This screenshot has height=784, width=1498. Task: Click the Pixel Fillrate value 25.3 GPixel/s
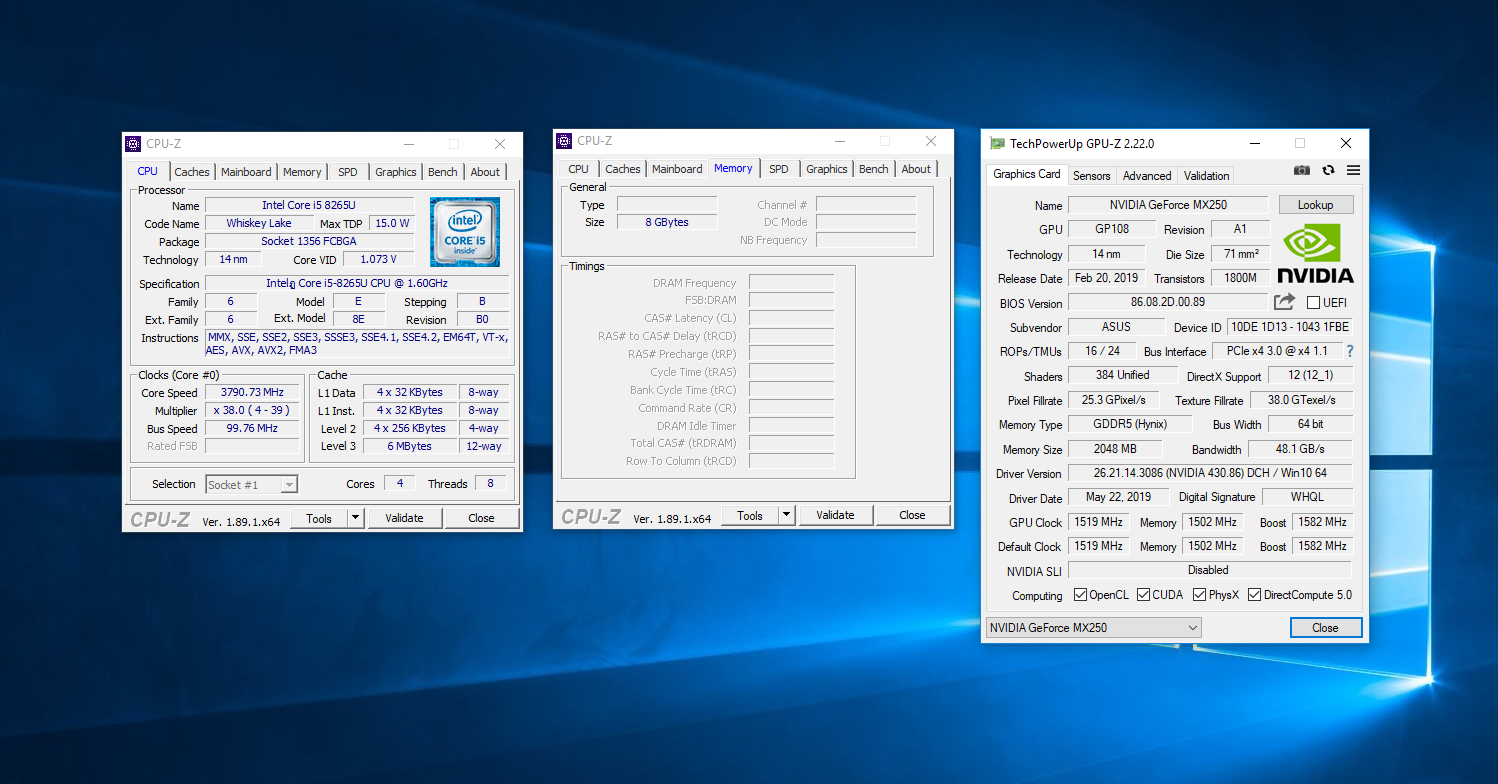point(1114,400)
